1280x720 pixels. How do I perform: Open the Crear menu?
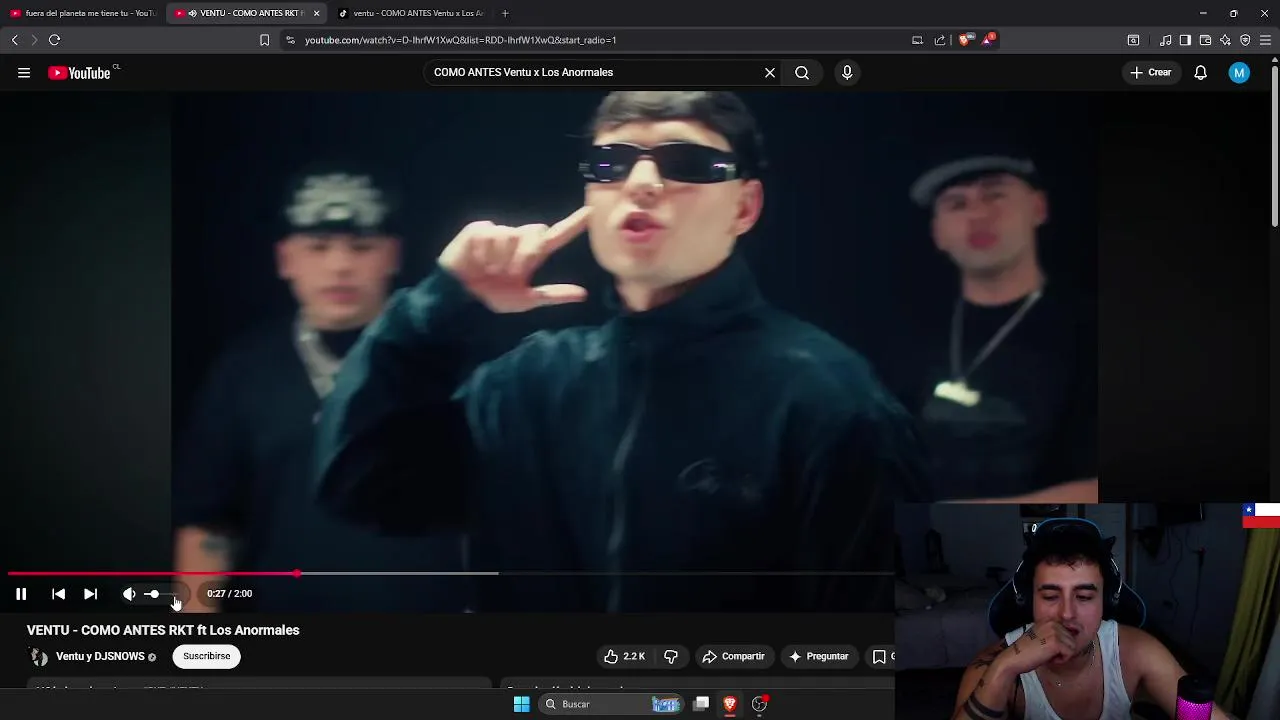click(1150, 72)
